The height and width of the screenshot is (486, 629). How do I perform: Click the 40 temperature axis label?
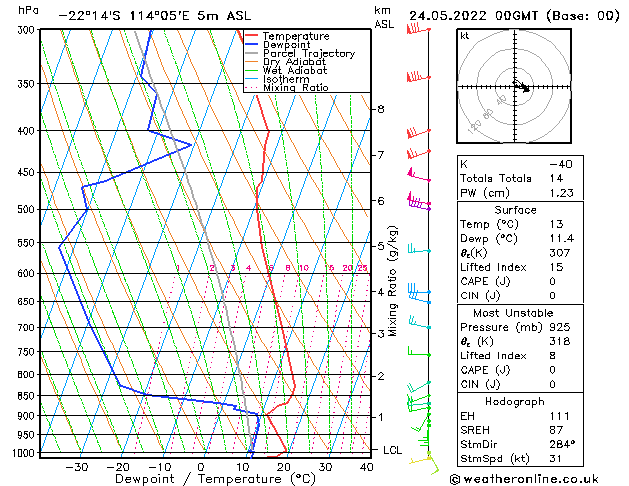coord(366,467)
